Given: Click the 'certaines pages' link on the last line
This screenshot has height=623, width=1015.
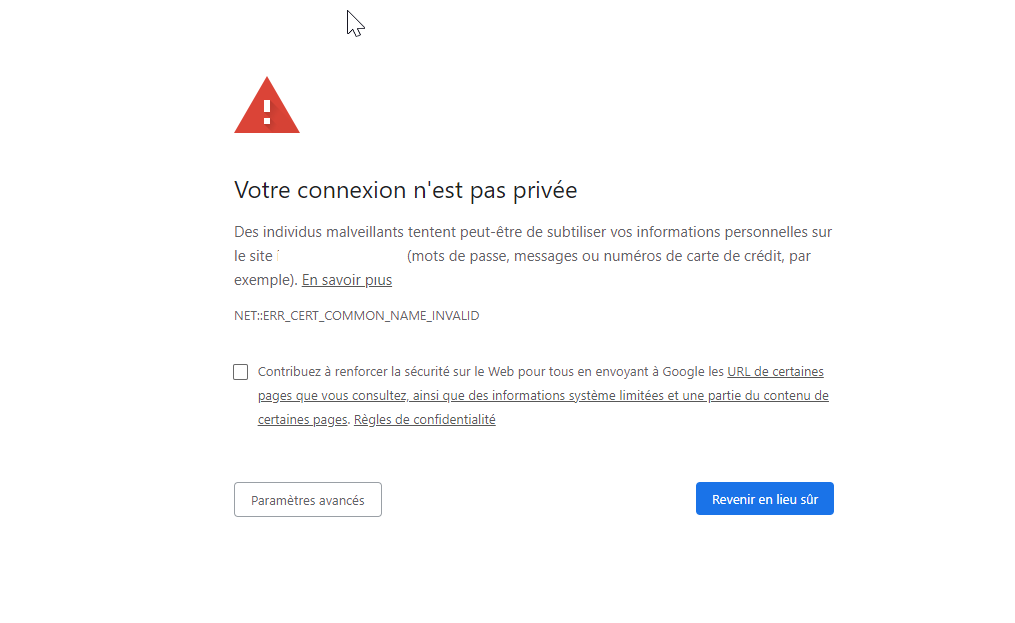Looking at the screenshot, I should pyautogui.click(x=302, y=420).
